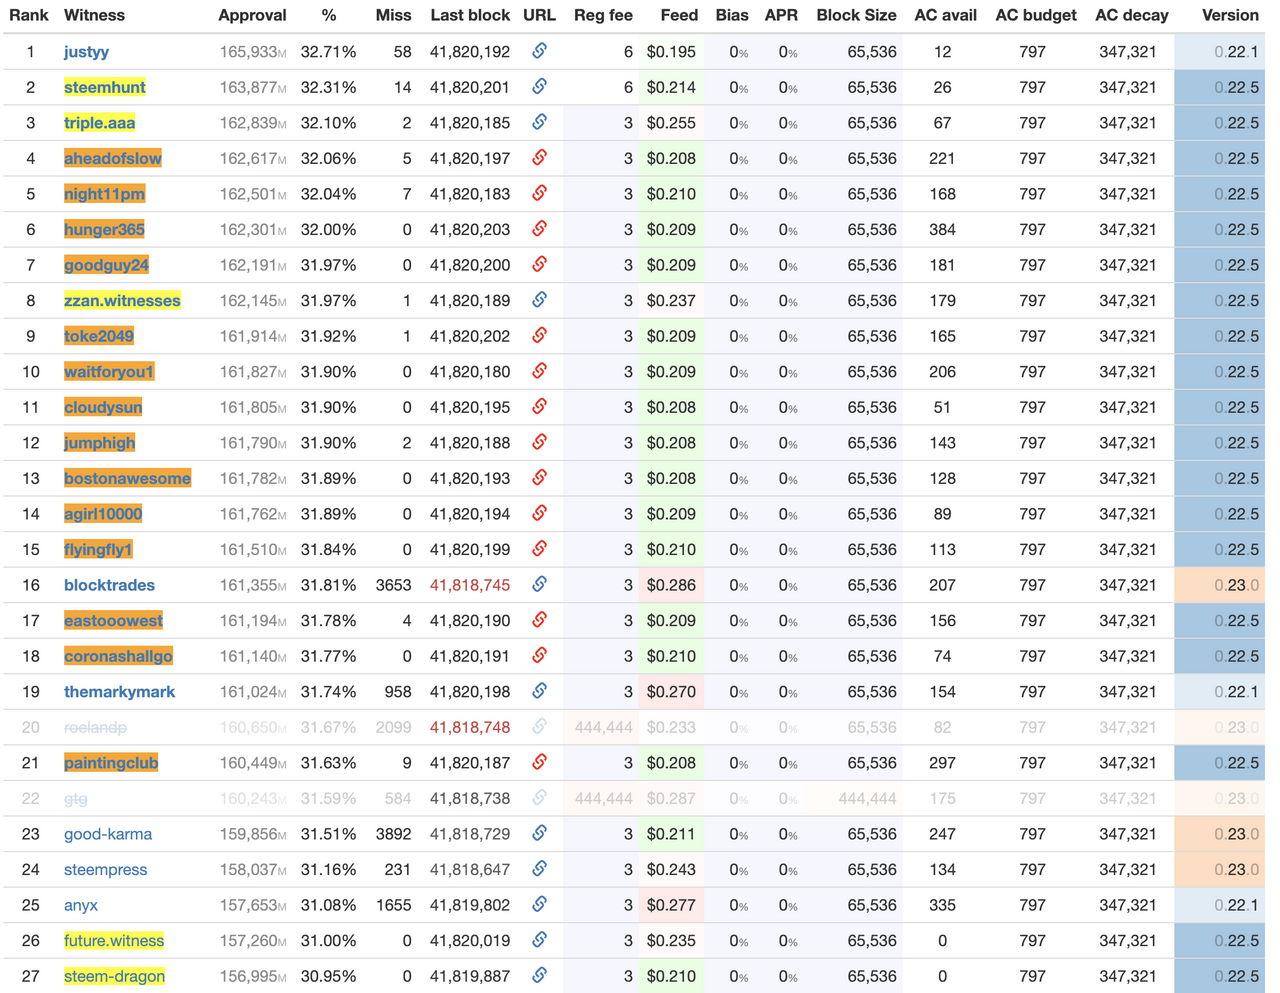The height and width of the screenshot is (993, 1280).
Task: Sort by the Block Size column header
Action: click(x=856, y=15)
